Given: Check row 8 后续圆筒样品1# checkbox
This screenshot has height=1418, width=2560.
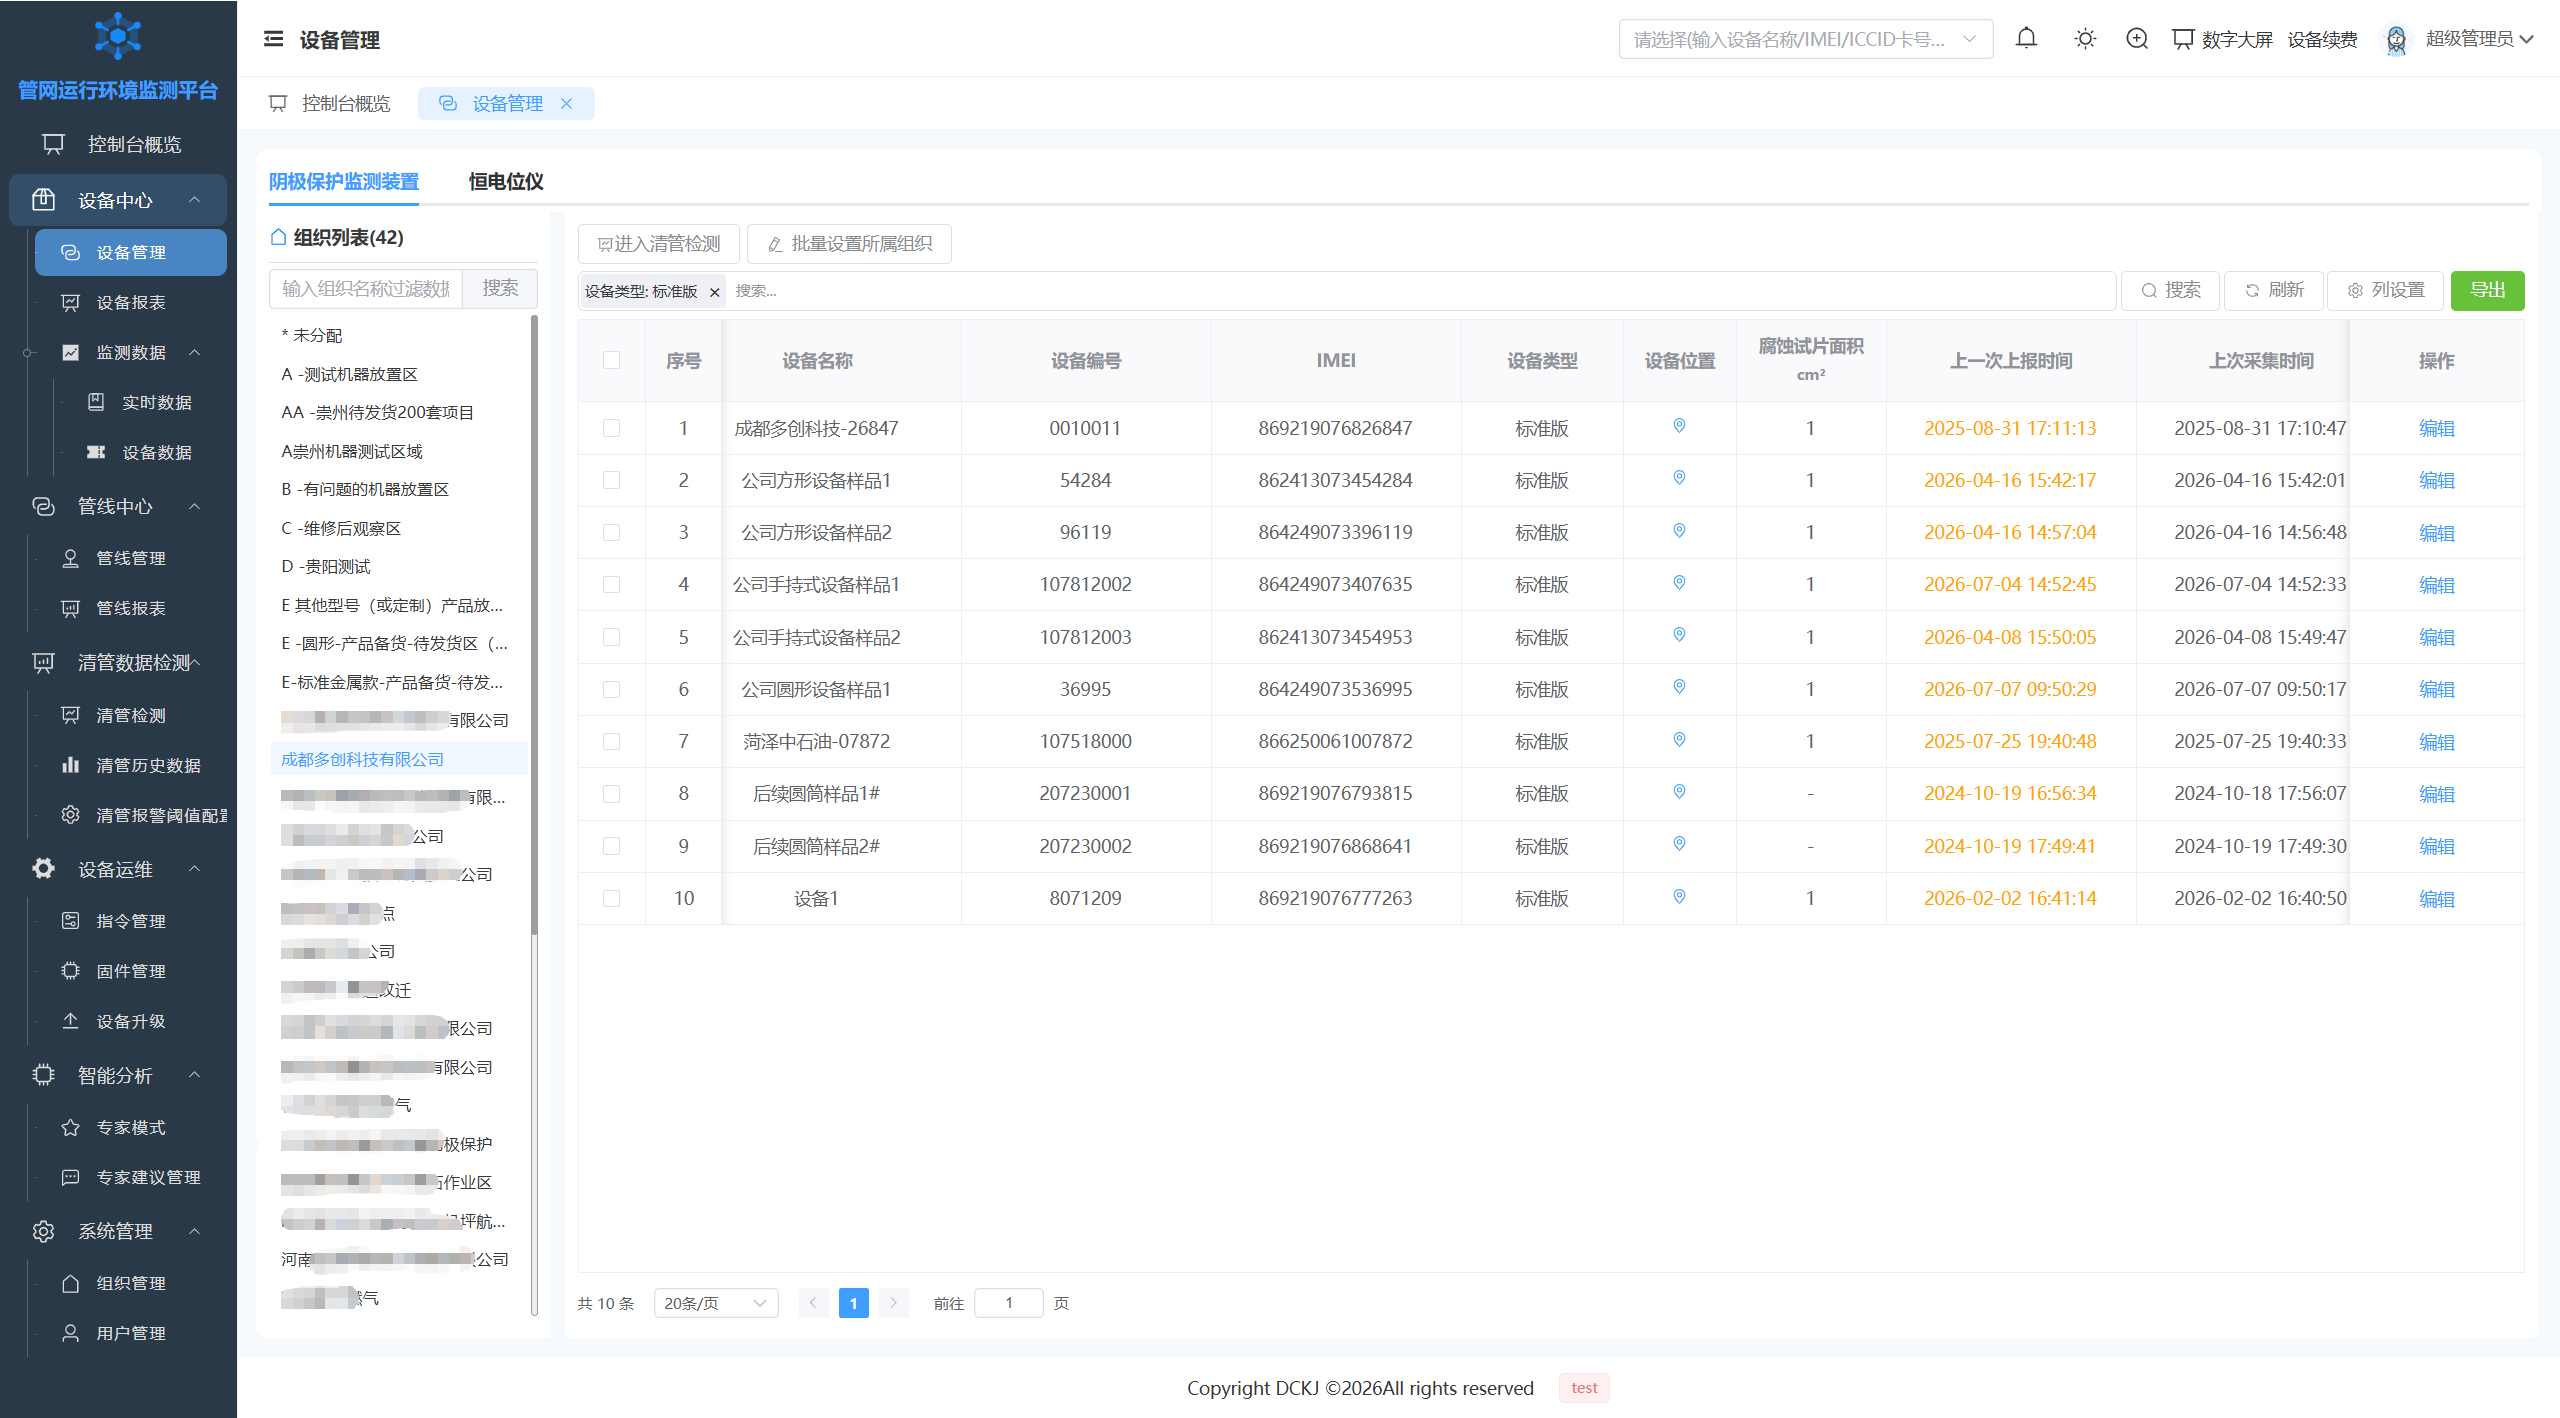Looking at the screenshot, I should [612, 793].
